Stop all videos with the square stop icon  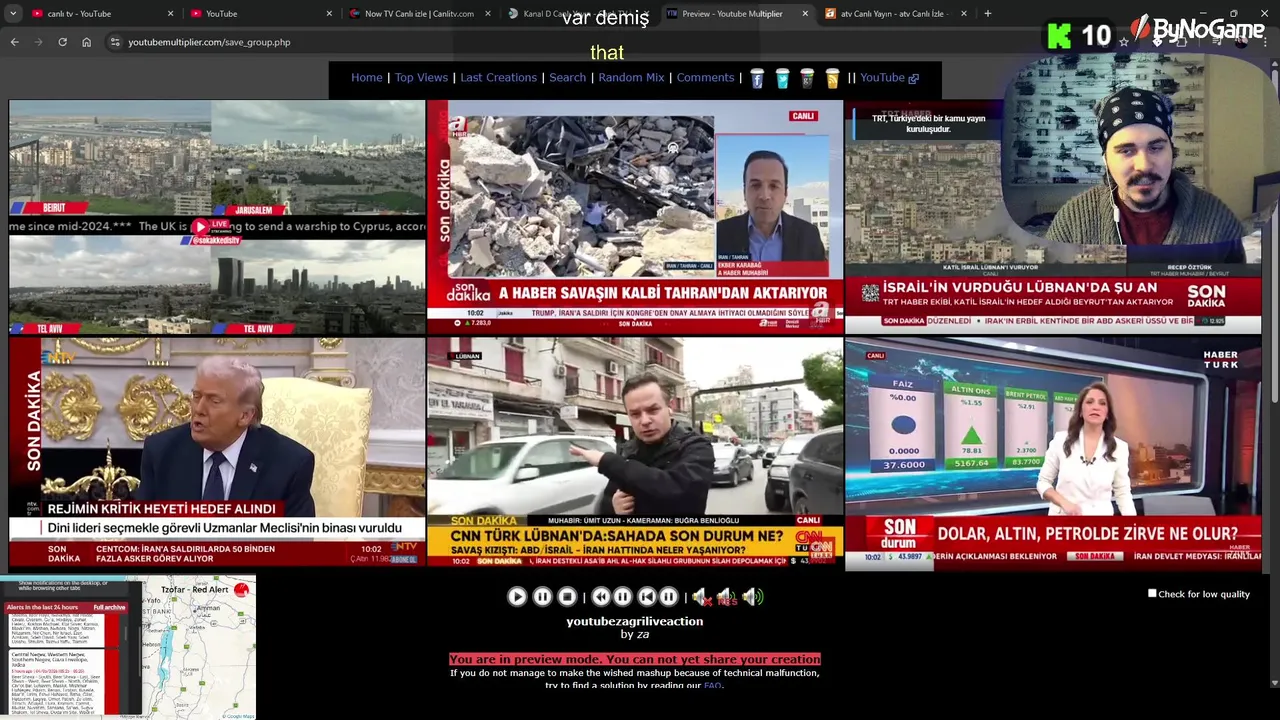click(567, 597)
